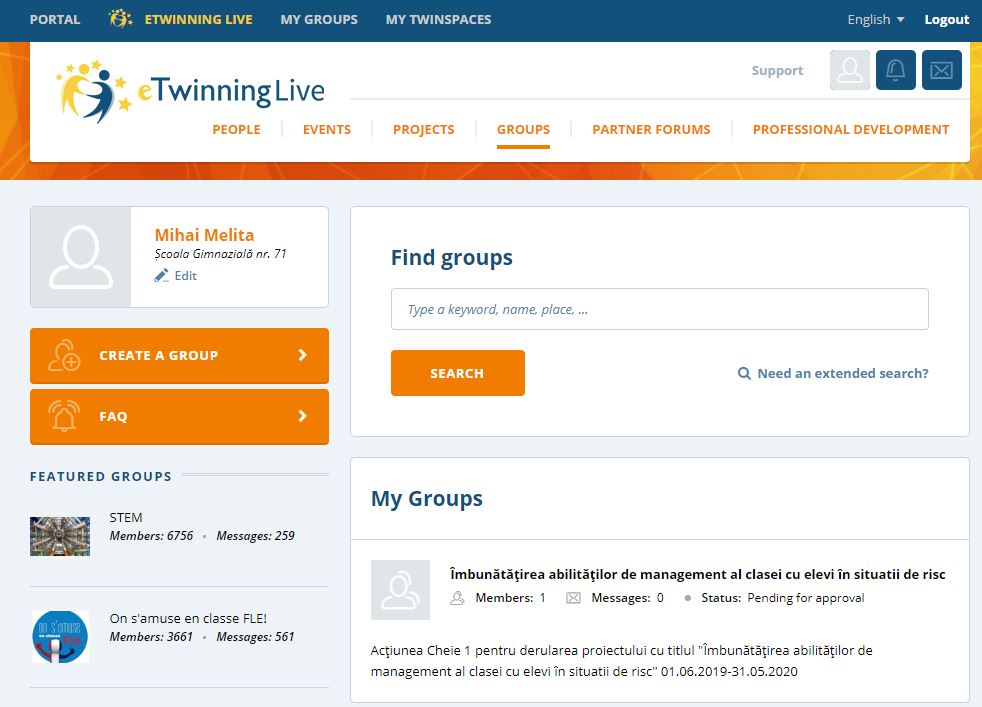
Task: Open the user profile avatar icon in header
Action: click(850, 70)
